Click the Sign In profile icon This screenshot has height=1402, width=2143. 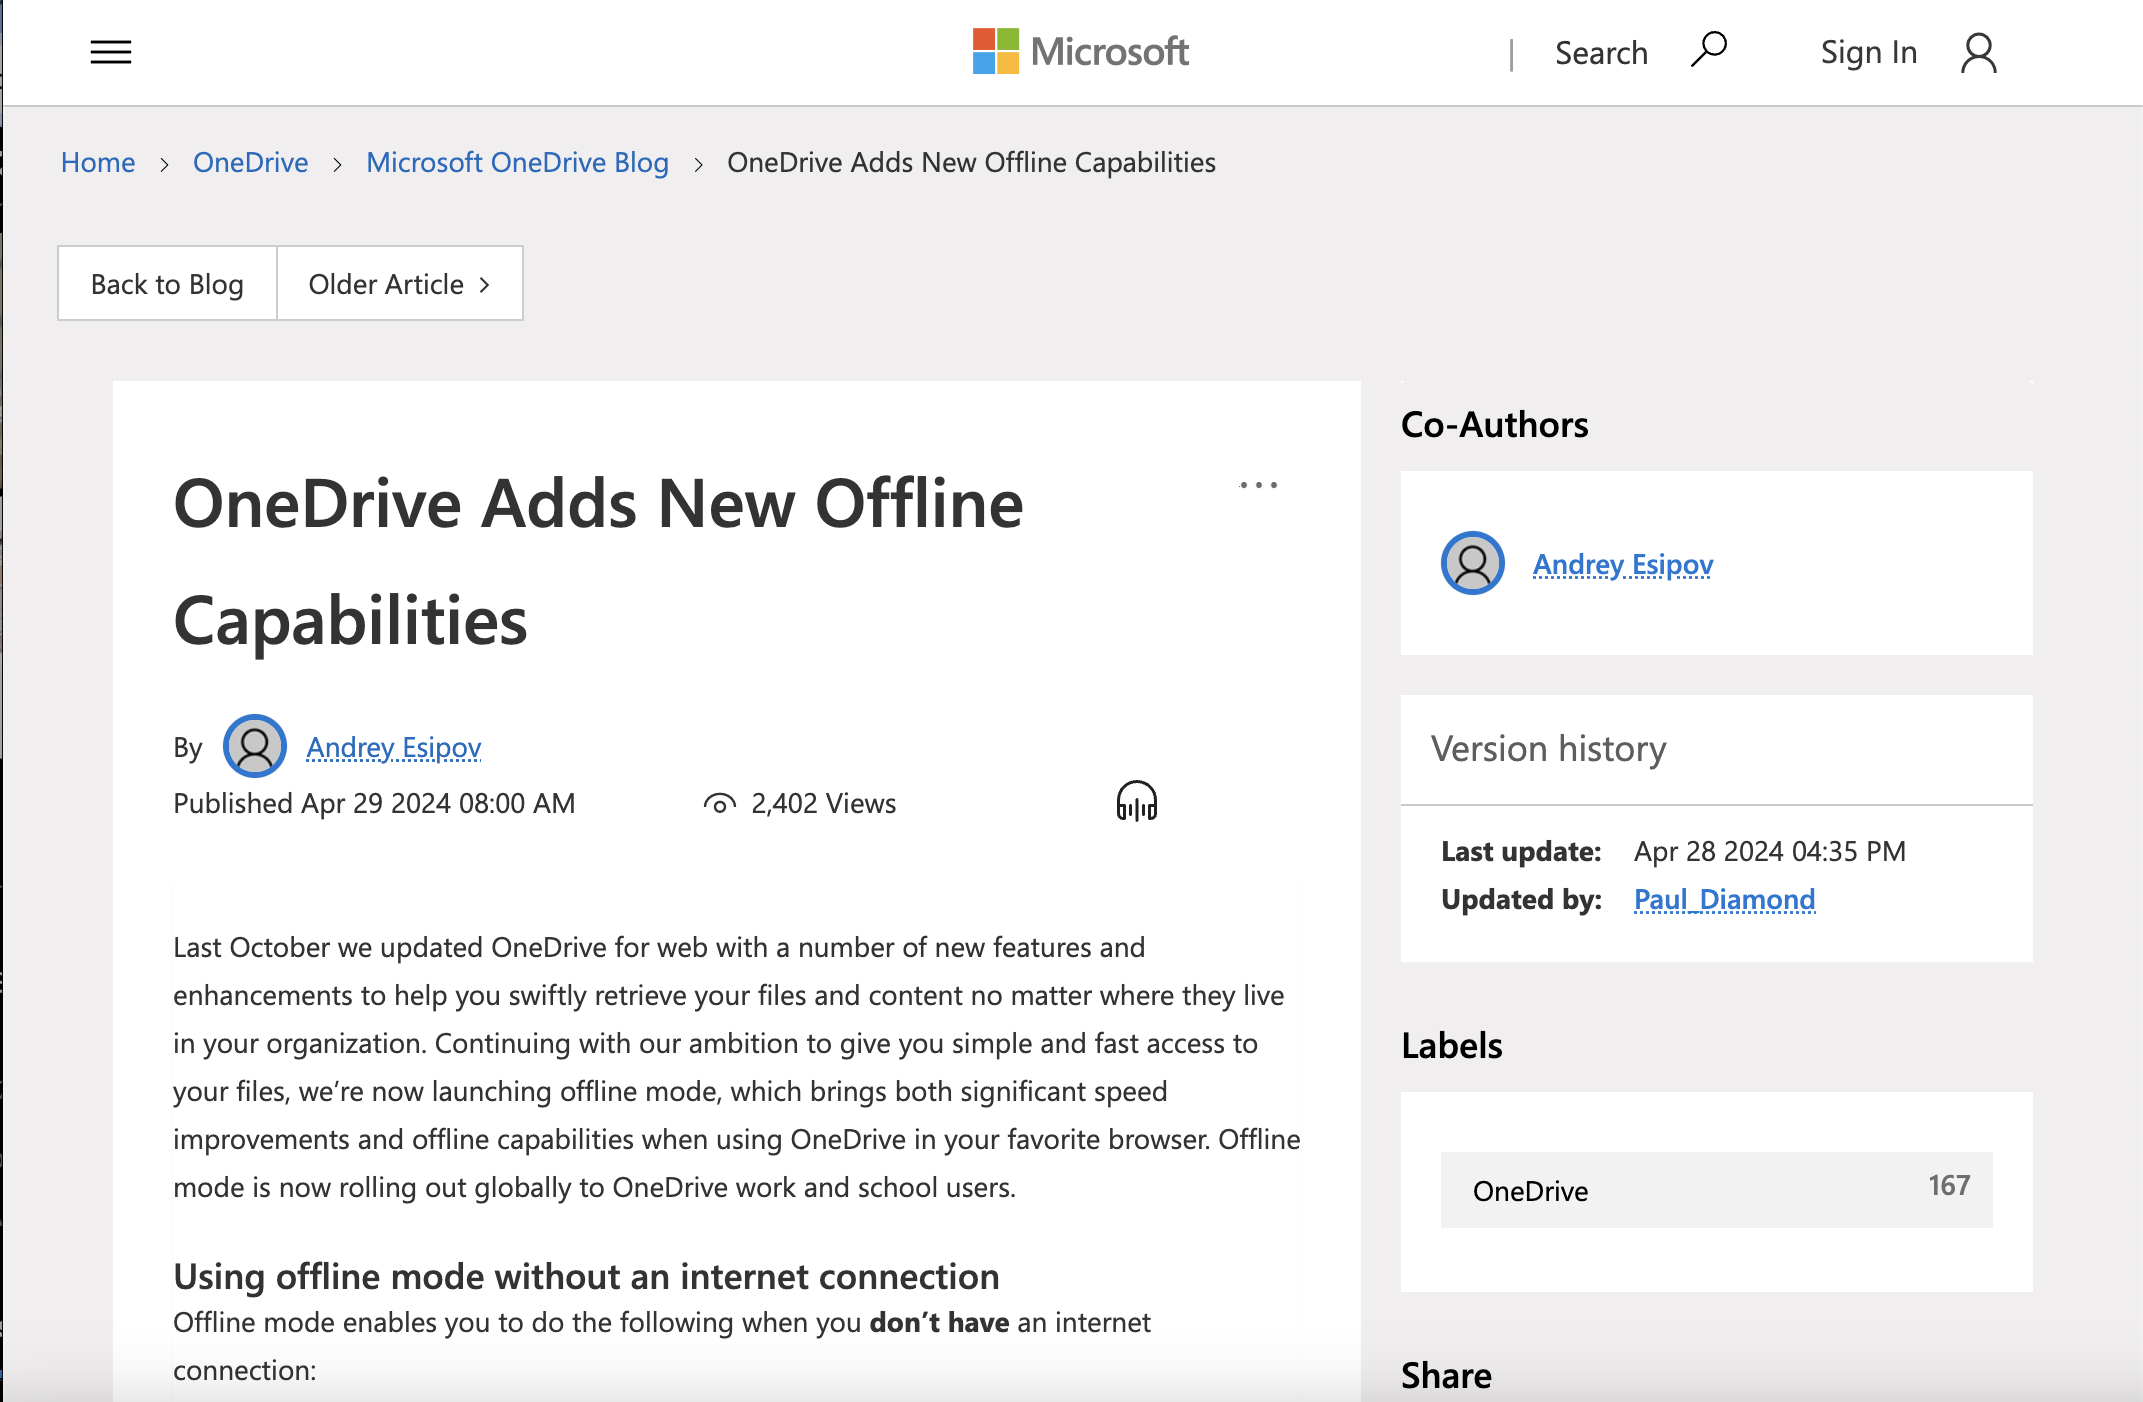[x=1977, y=53]
